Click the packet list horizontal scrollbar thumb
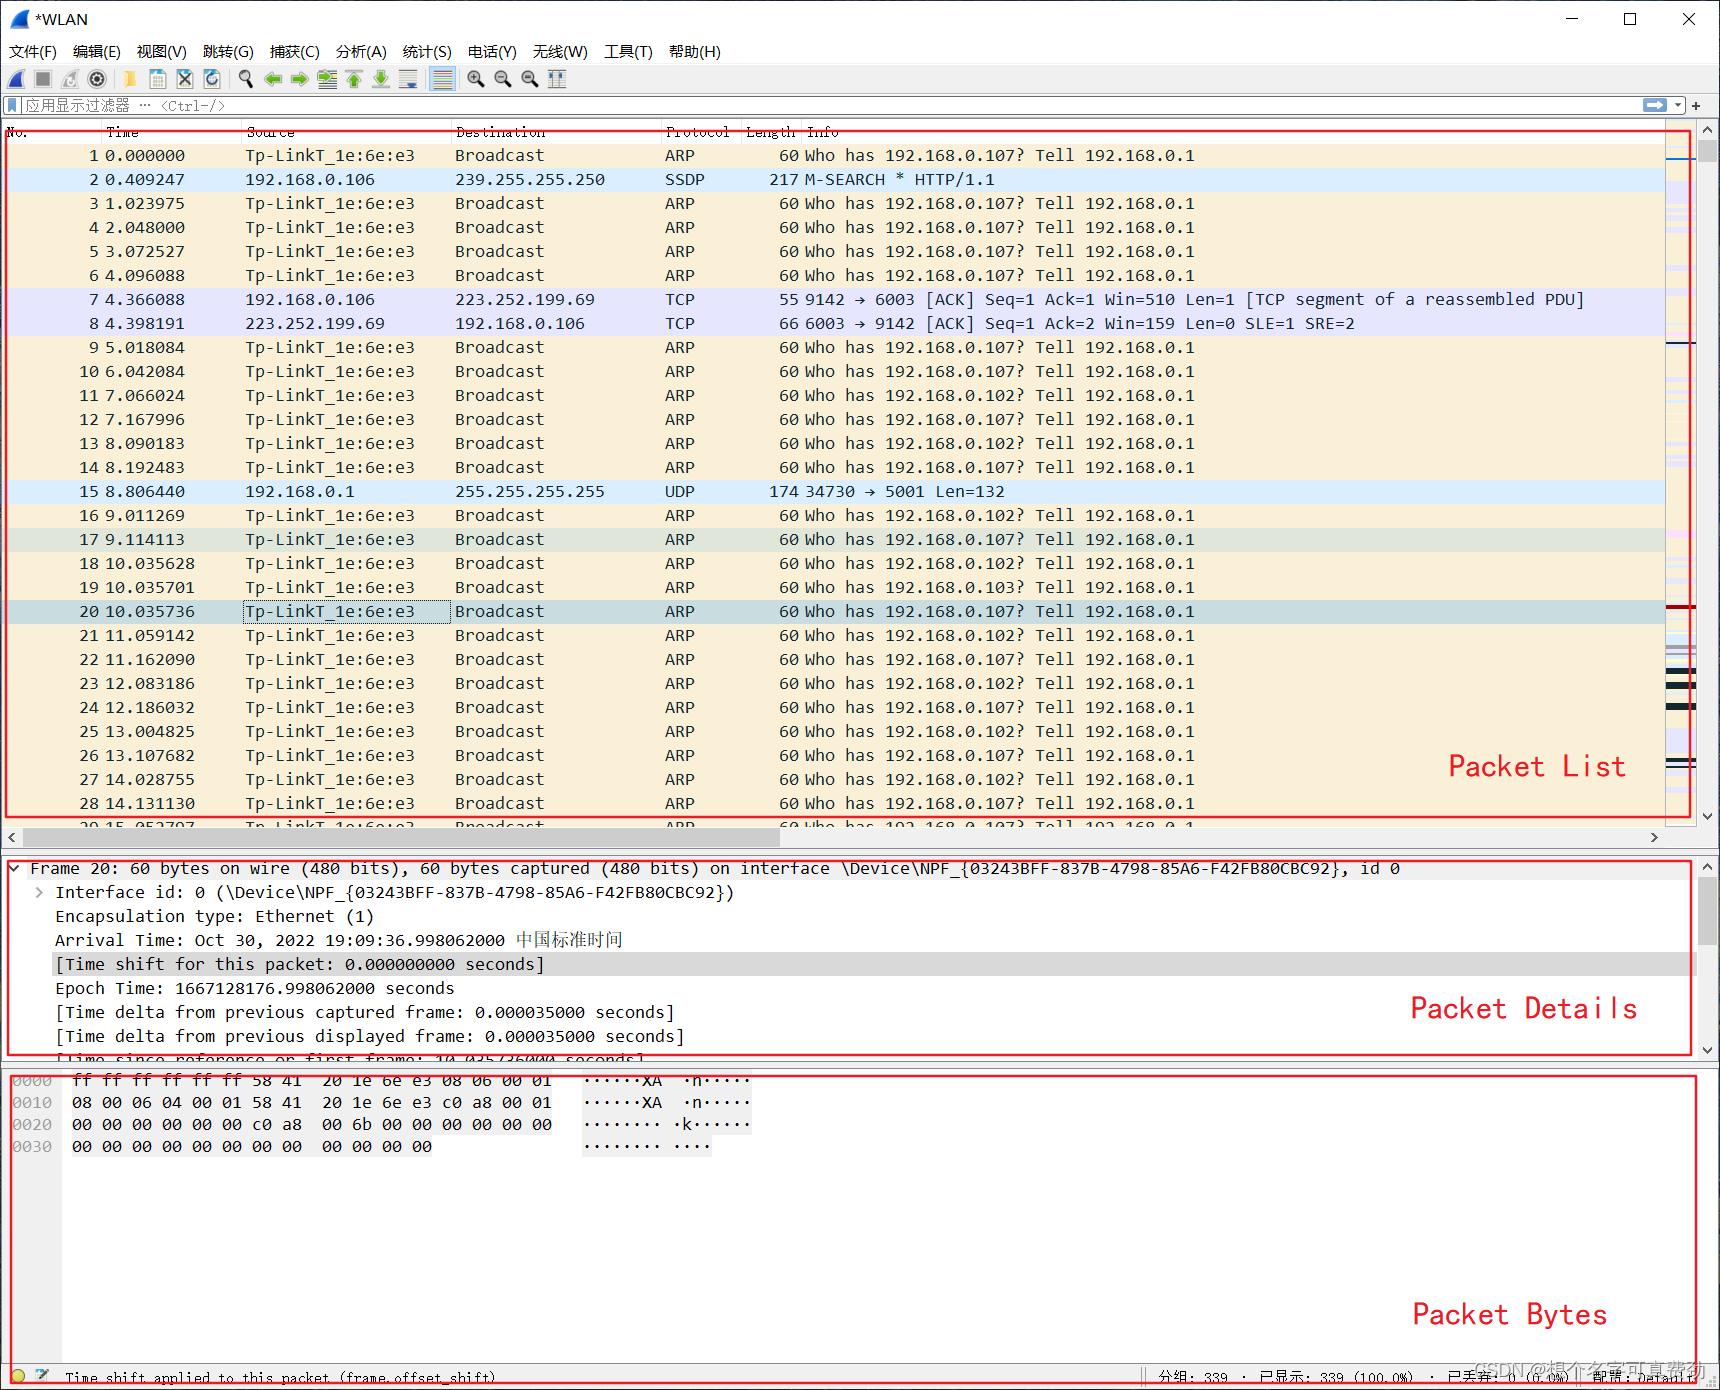Screen dimensions: 1720x1390 [x=400, y=837]
